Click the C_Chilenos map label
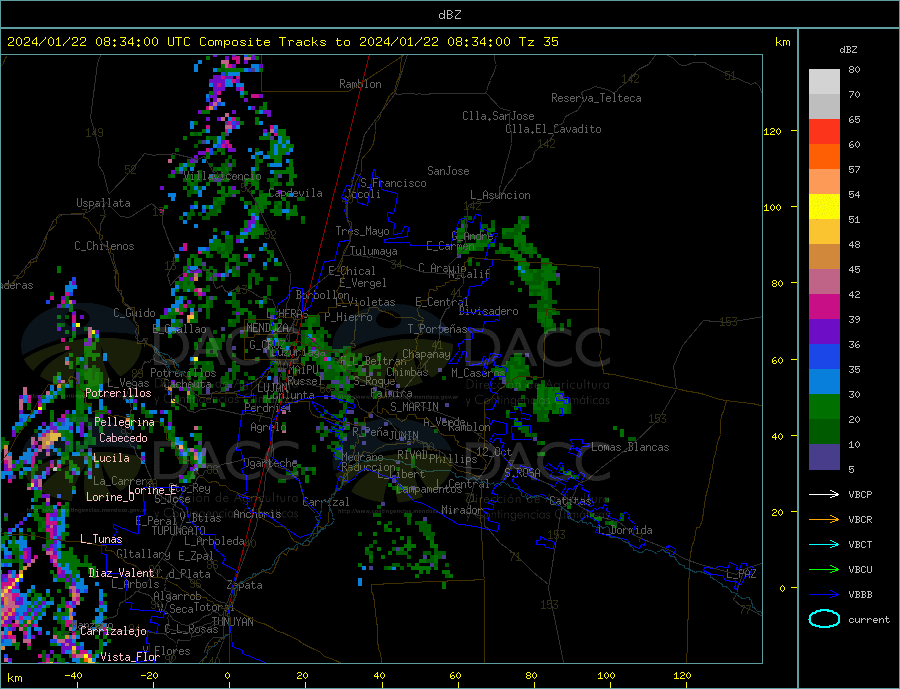900x689 pixels. pyautogui.click(x=104, y=246)
